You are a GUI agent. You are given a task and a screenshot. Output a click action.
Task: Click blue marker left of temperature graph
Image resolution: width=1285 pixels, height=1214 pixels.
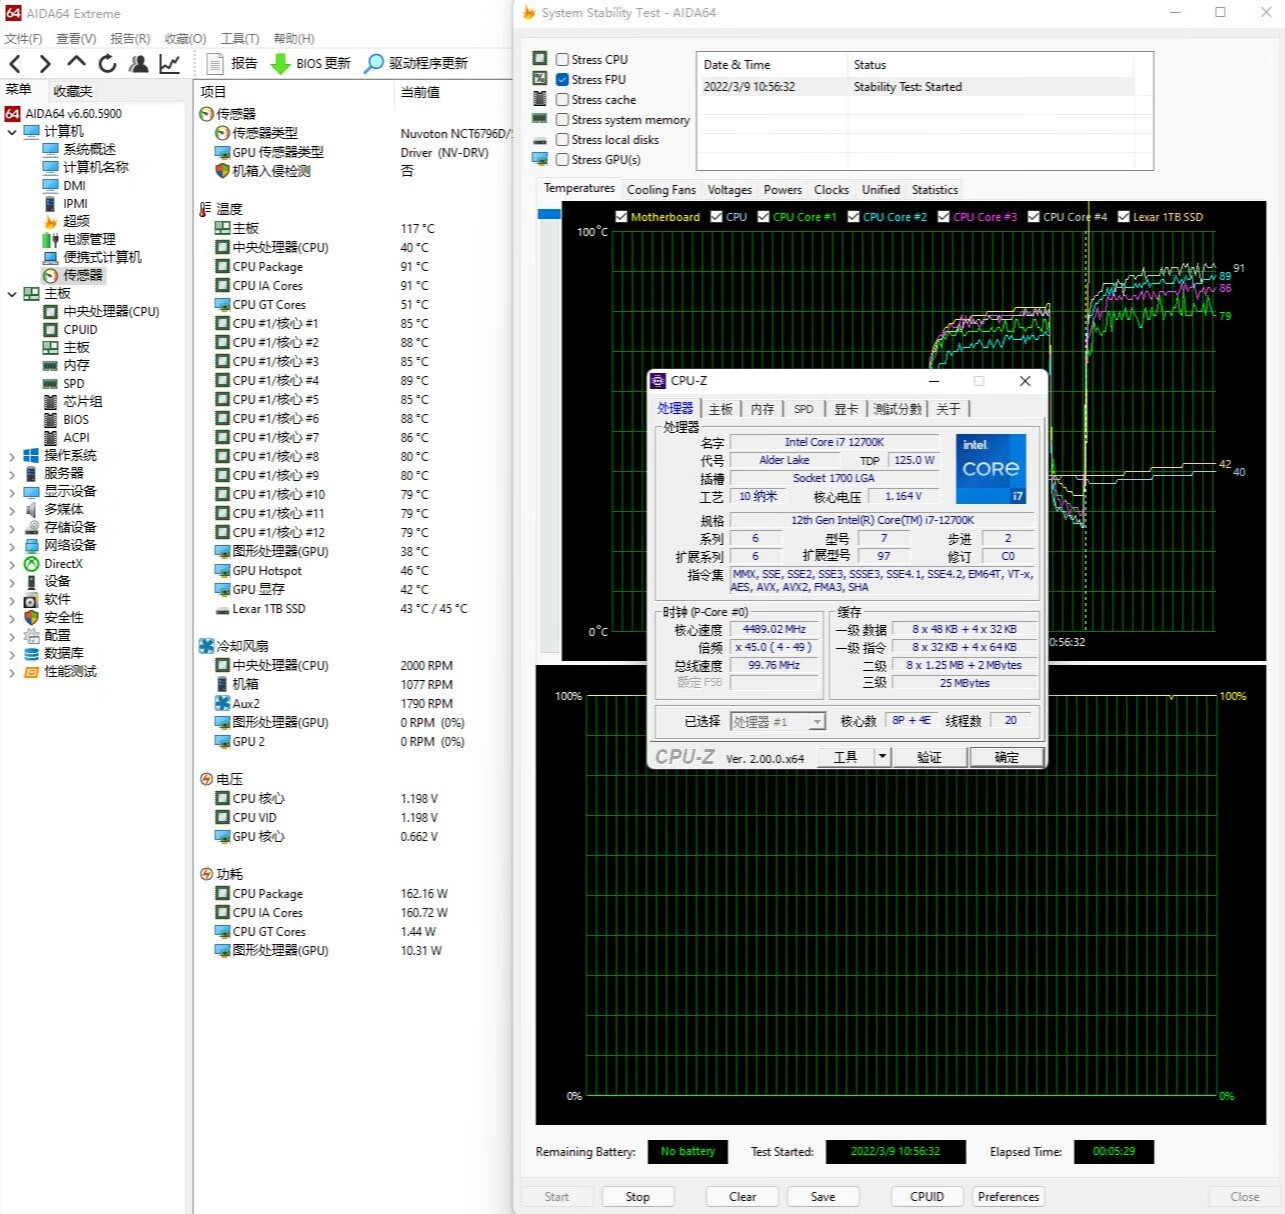(x=549, y=213)
